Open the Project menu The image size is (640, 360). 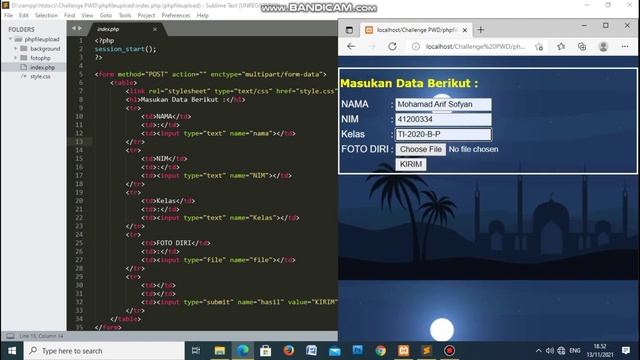pyautogui.click(x=146, y=15)
